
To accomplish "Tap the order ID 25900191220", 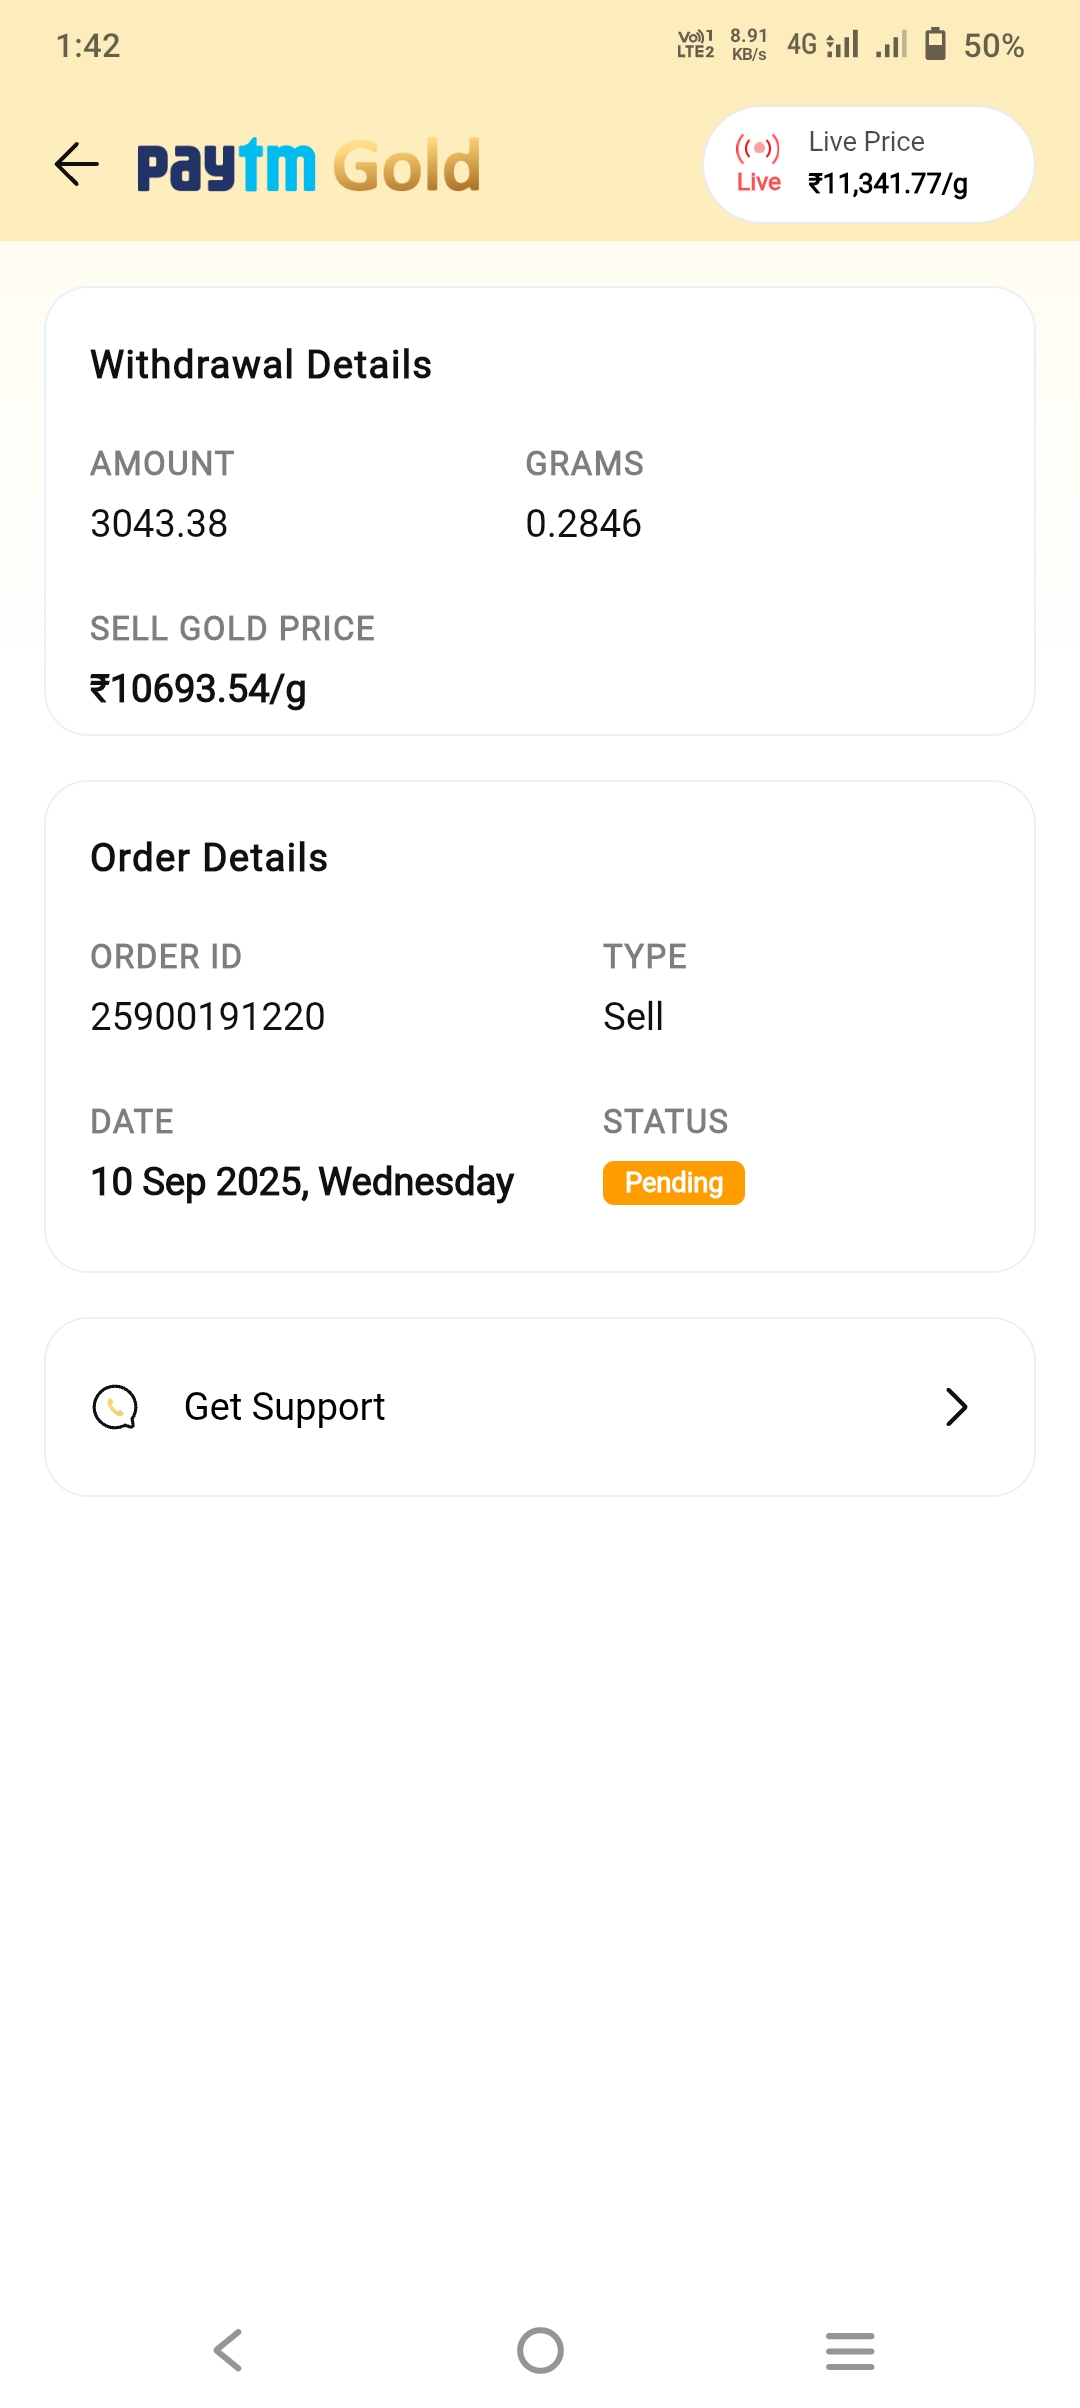I will pos(208,1017).
